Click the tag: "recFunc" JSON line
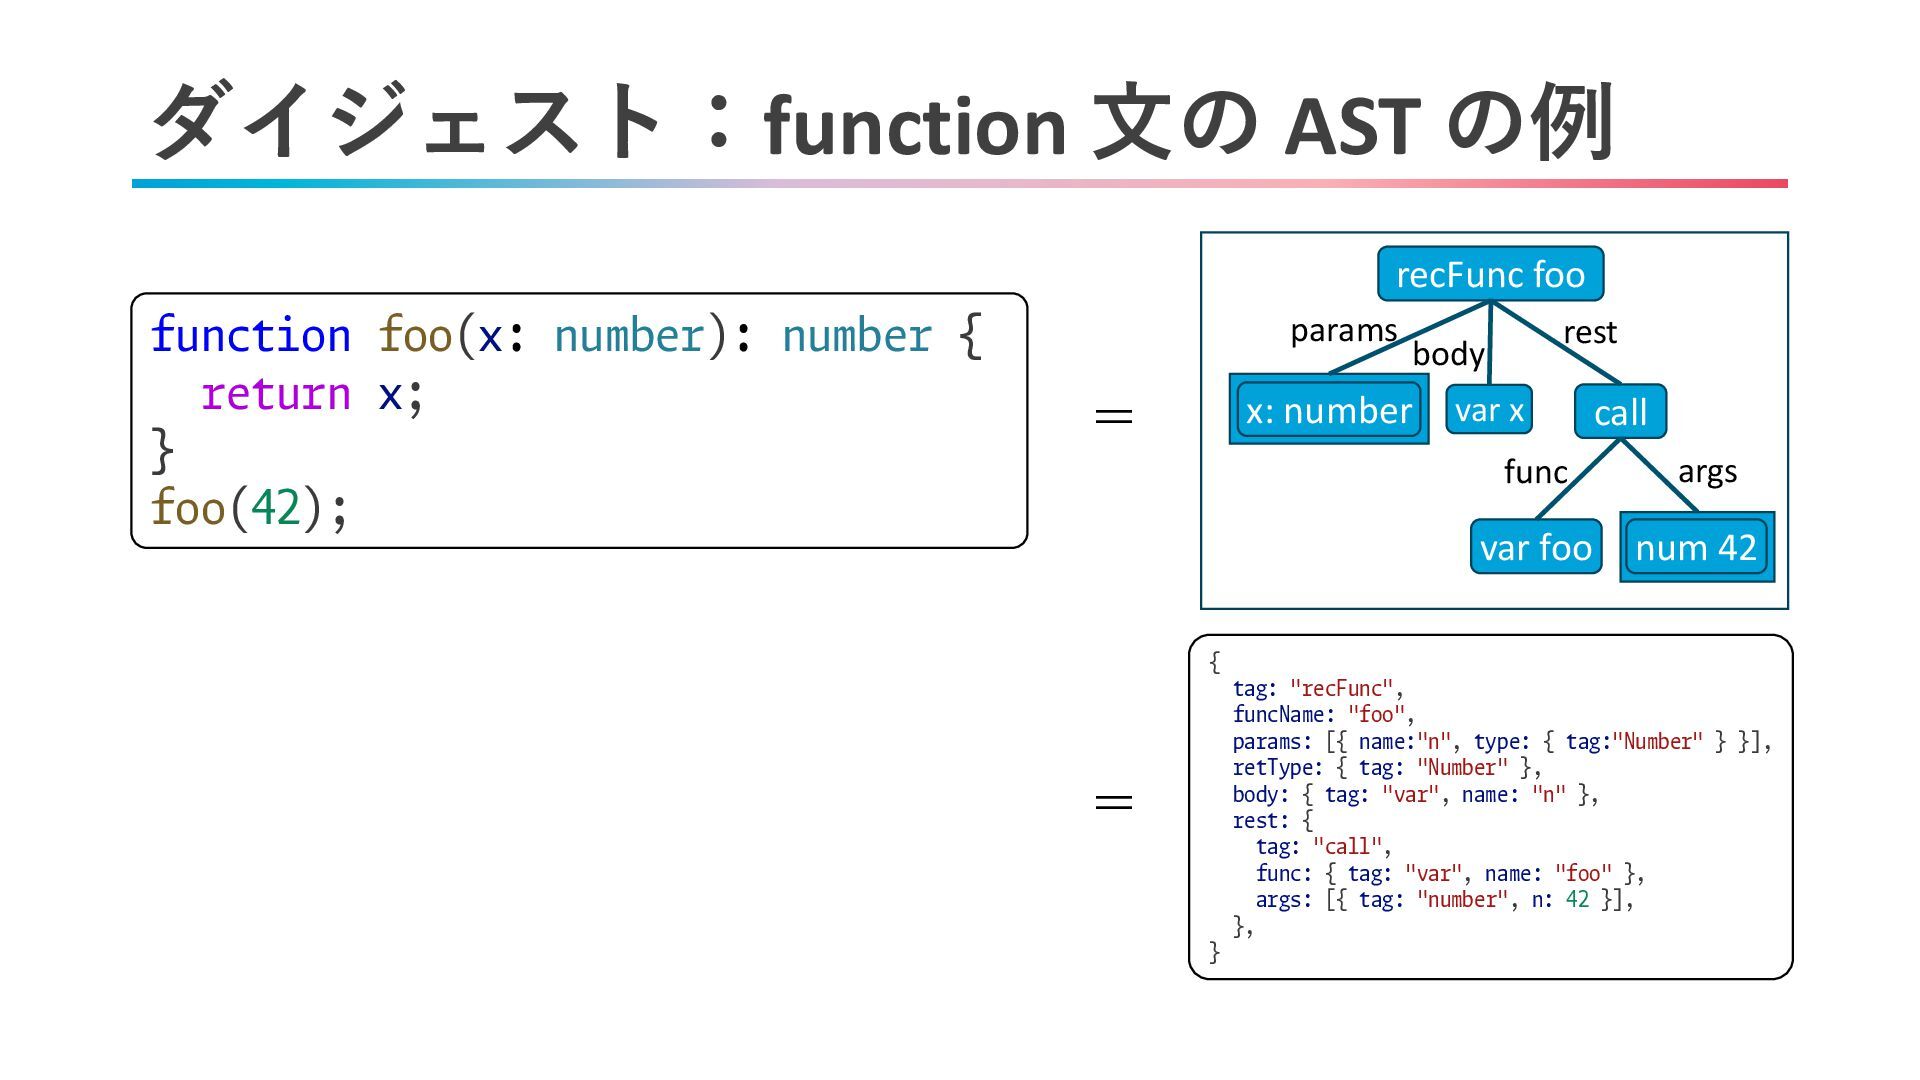The width and height of the screenshot is (1920, 1080). (1317, 688)
